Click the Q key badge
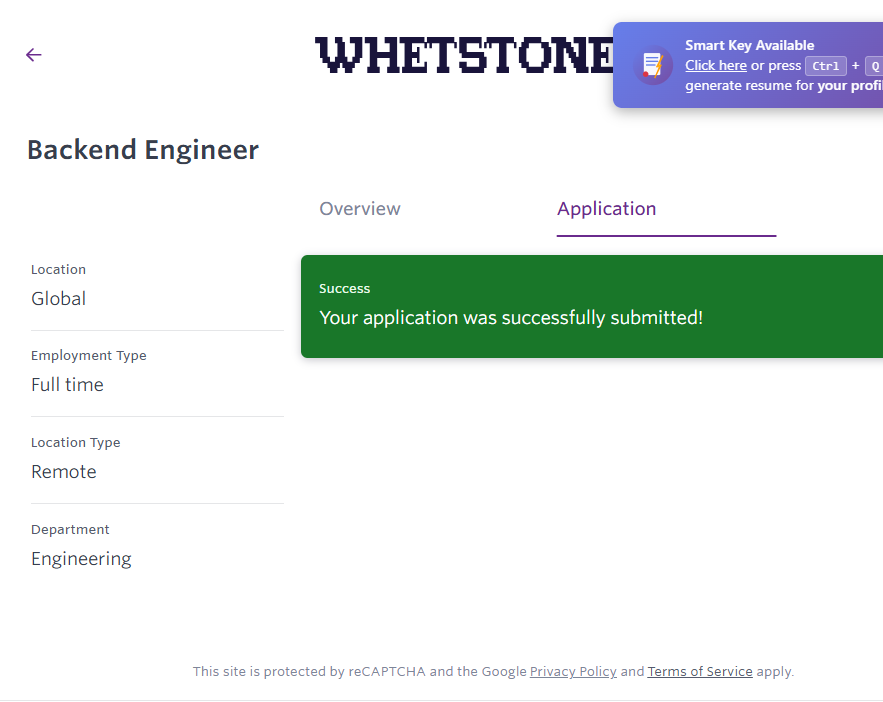883x702 pixels. tap(873, 66)
